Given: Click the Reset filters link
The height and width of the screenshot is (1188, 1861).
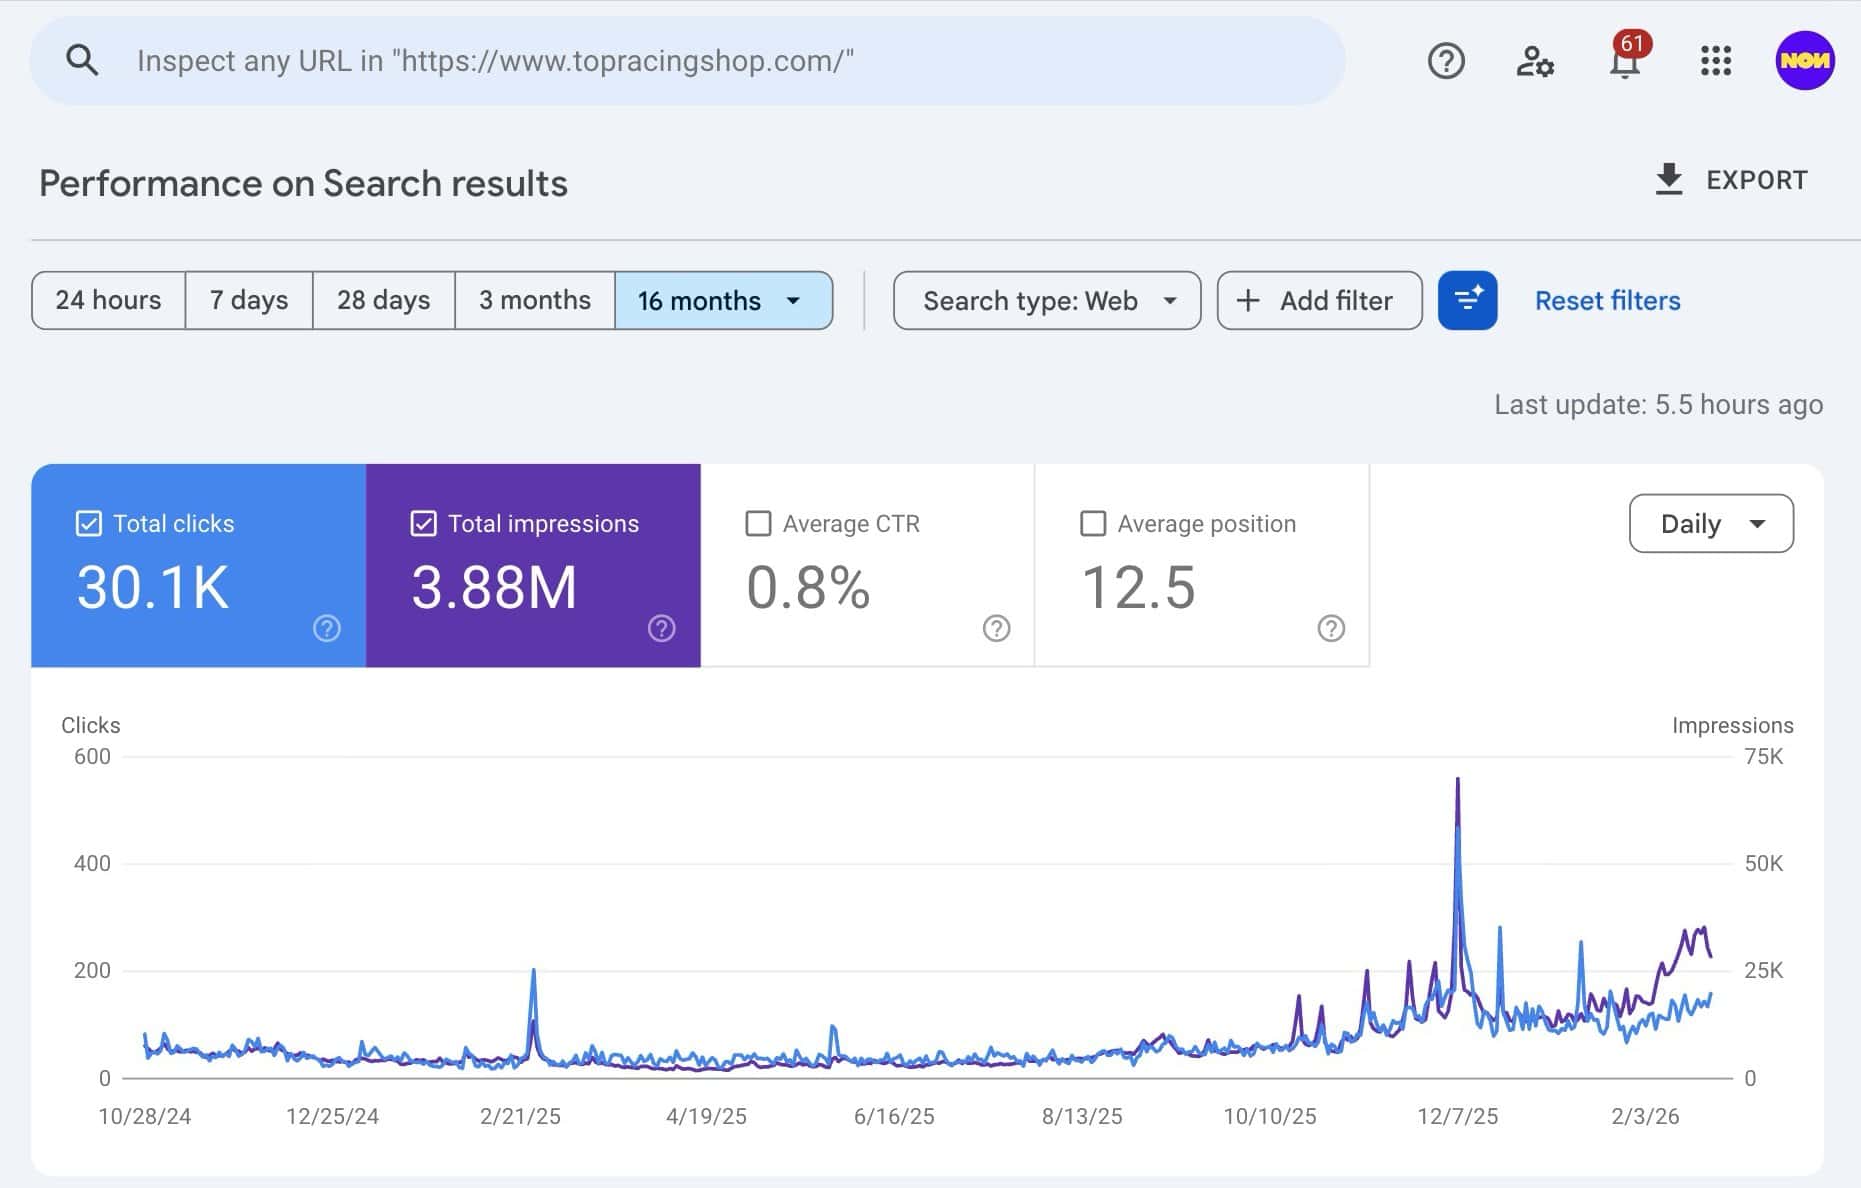Looking at the screenshot, I should (x=1606, y=300).
